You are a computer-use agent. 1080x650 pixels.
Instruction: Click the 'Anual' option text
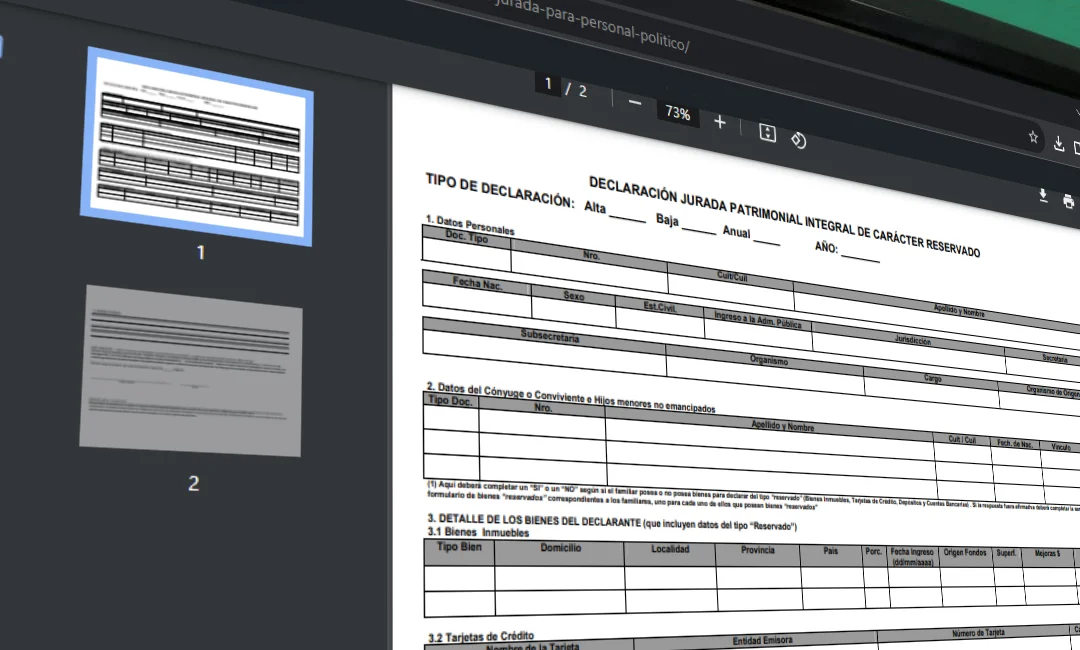click(x=736, y=232)
